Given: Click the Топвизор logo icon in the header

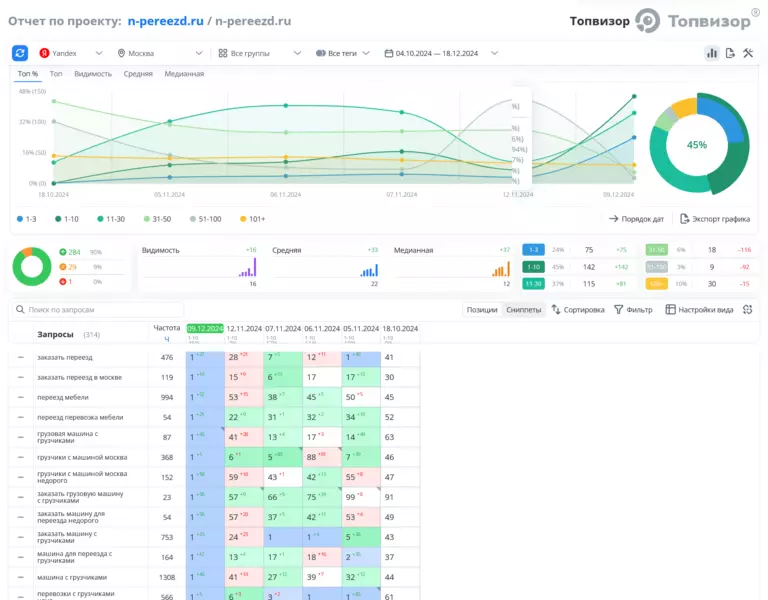Looking at the screenshot, I should 648,21.
